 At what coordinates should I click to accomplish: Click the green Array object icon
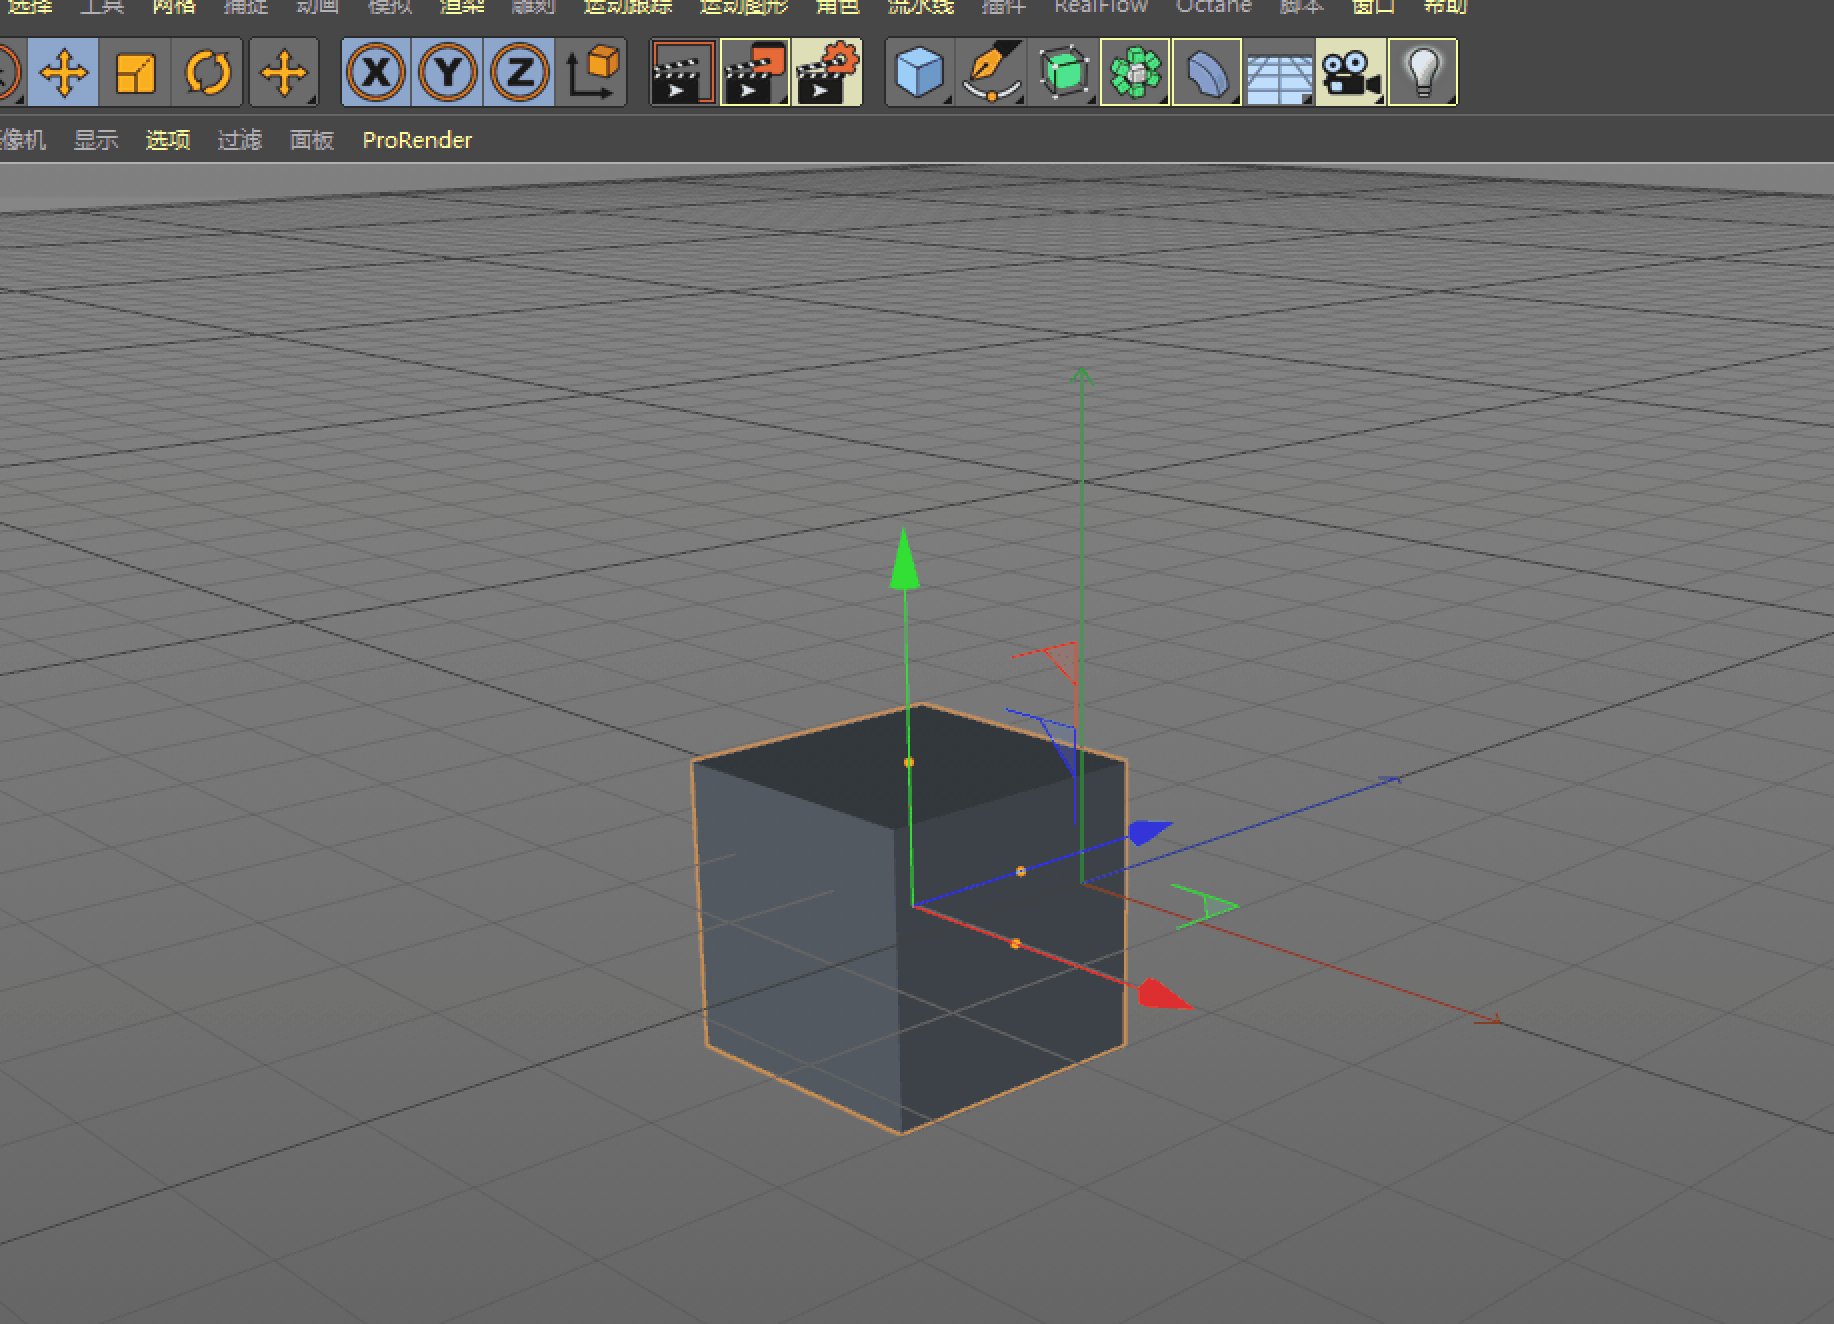[x=1135, y=72]
